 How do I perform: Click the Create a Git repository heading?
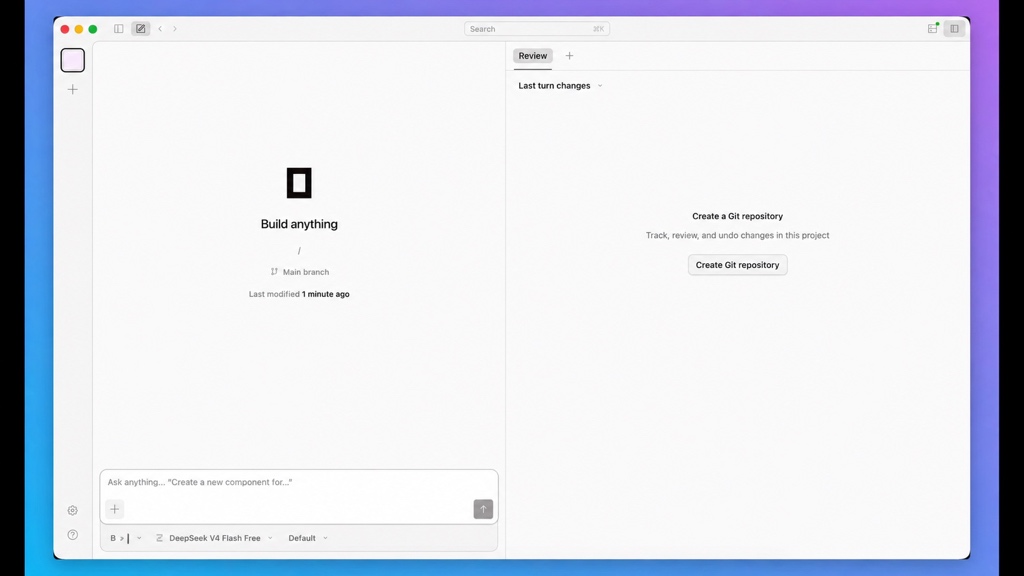pos(737,216)
